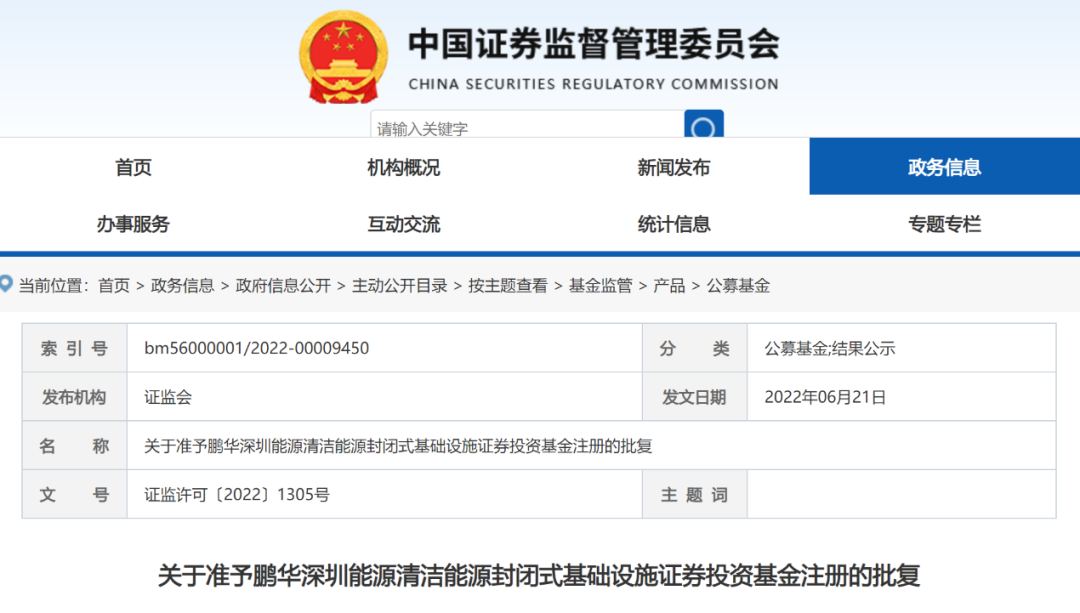Open 按主题查看 breadcrumb link
This screenshot has height=613, width=1080.
coord(508,286)
